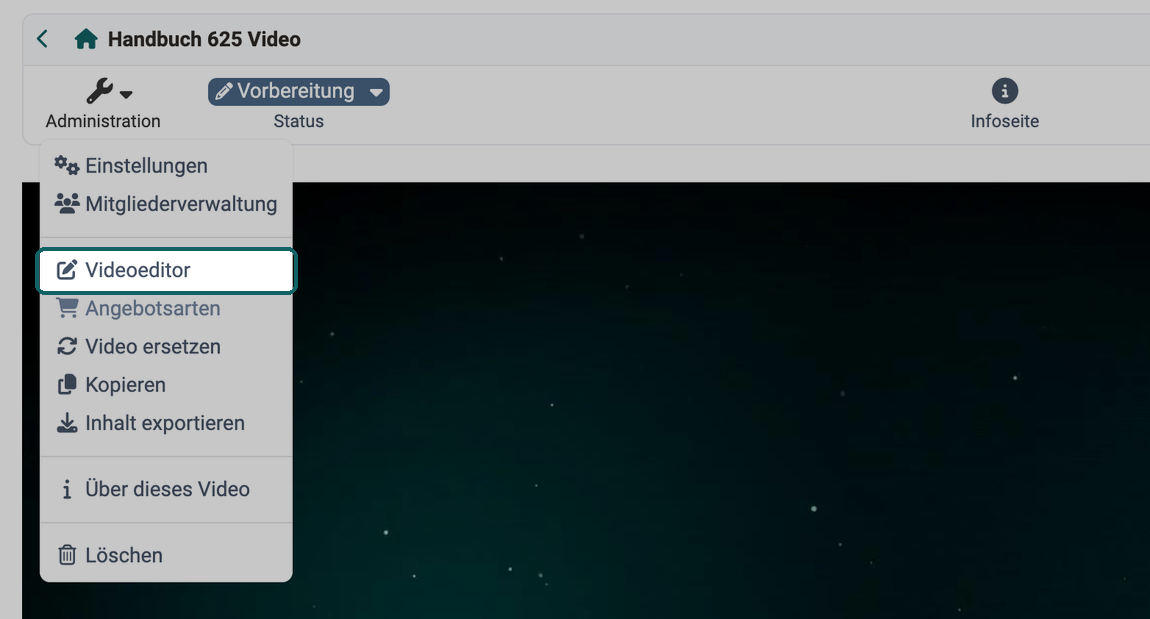
Task: Click the pencil icon in Vorbereitung badge
Action: 224,92
